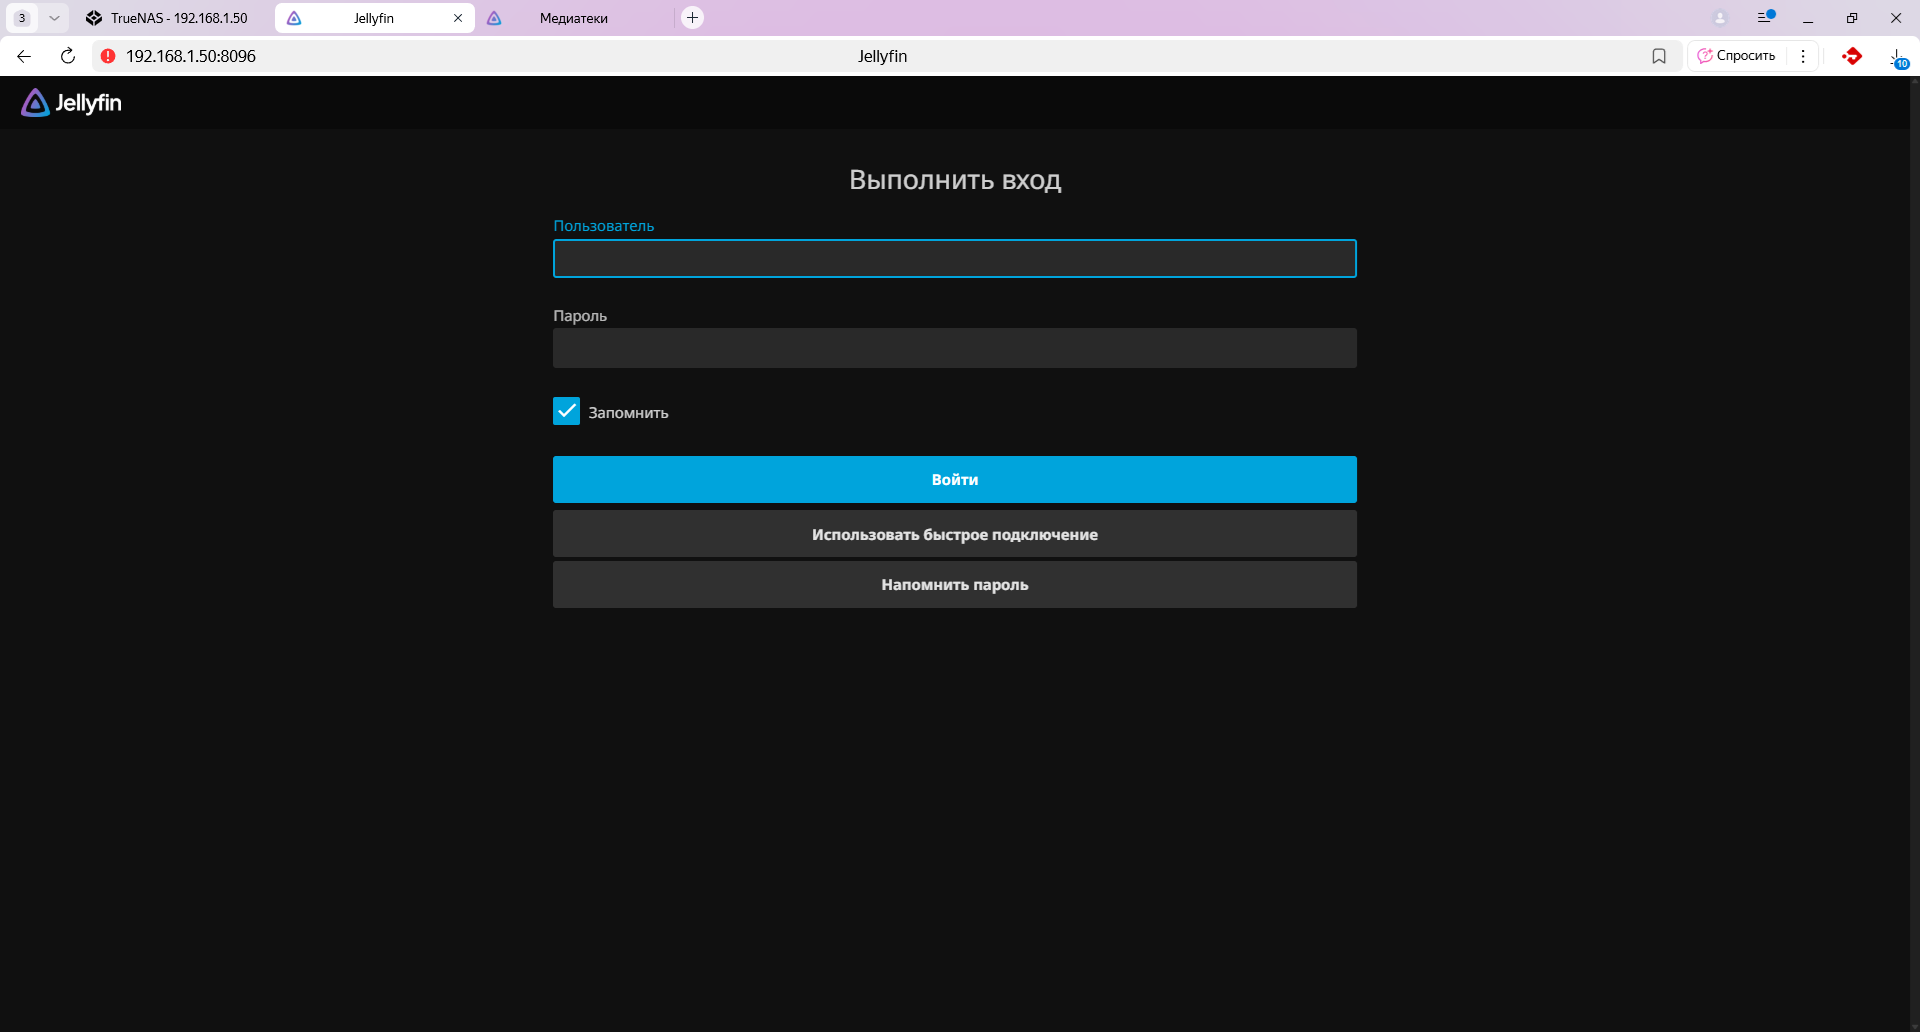Viewport: 1920px width, 1032px height.
Task: Reload the page with the refresh icon
Action: tap(68, 56)
